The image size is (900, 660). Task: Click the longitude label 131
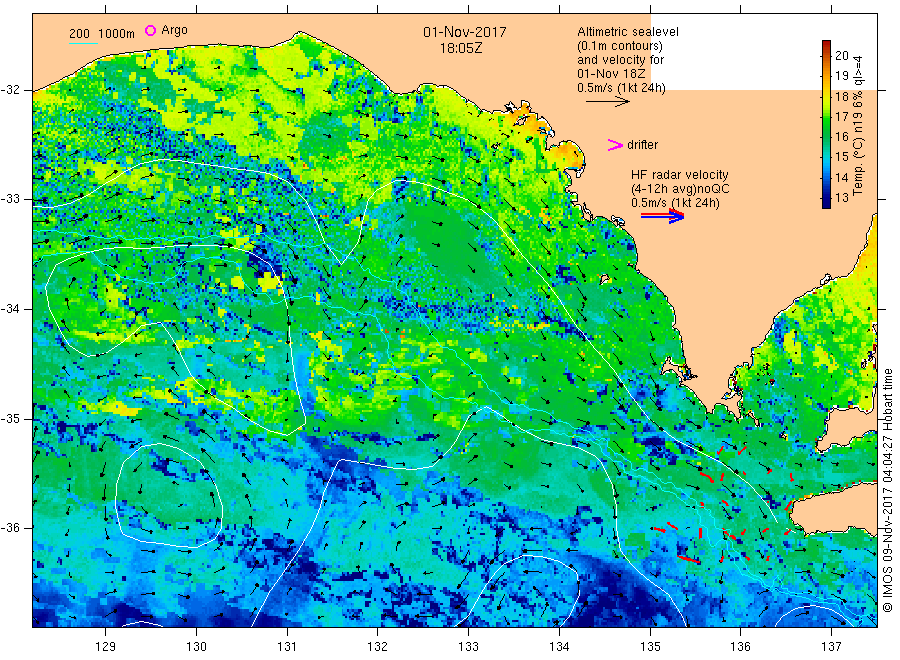[x=287, y=647]
